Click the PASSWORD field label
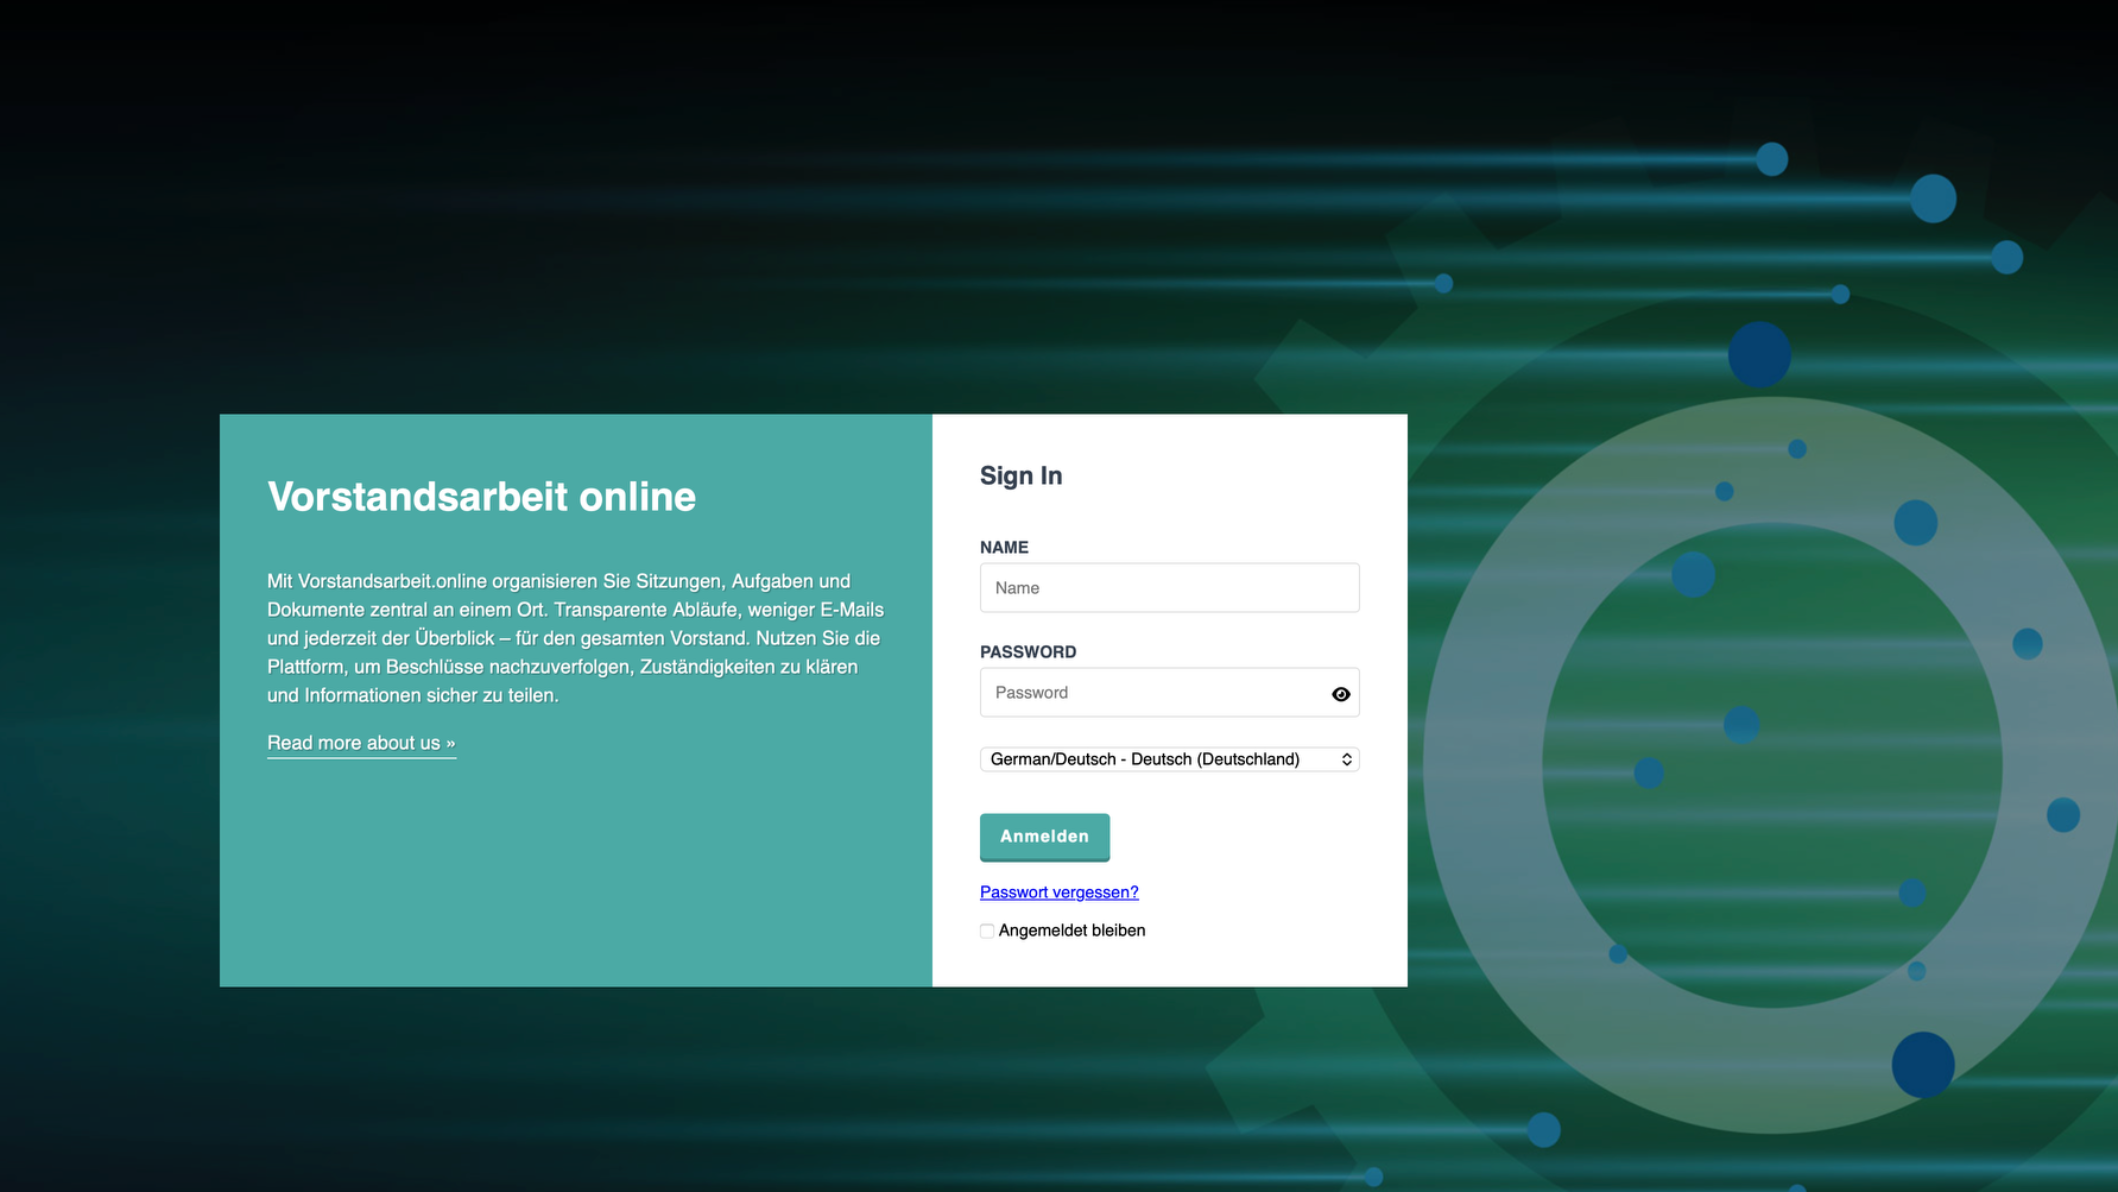 pos(1027,652)
